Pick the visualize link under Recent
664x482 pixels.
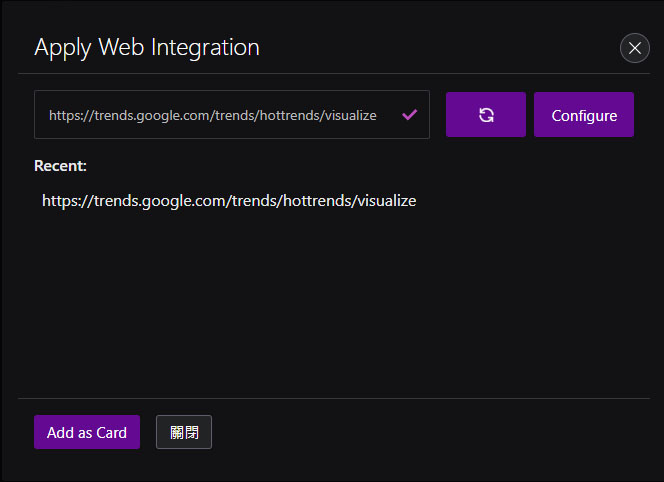229,201
